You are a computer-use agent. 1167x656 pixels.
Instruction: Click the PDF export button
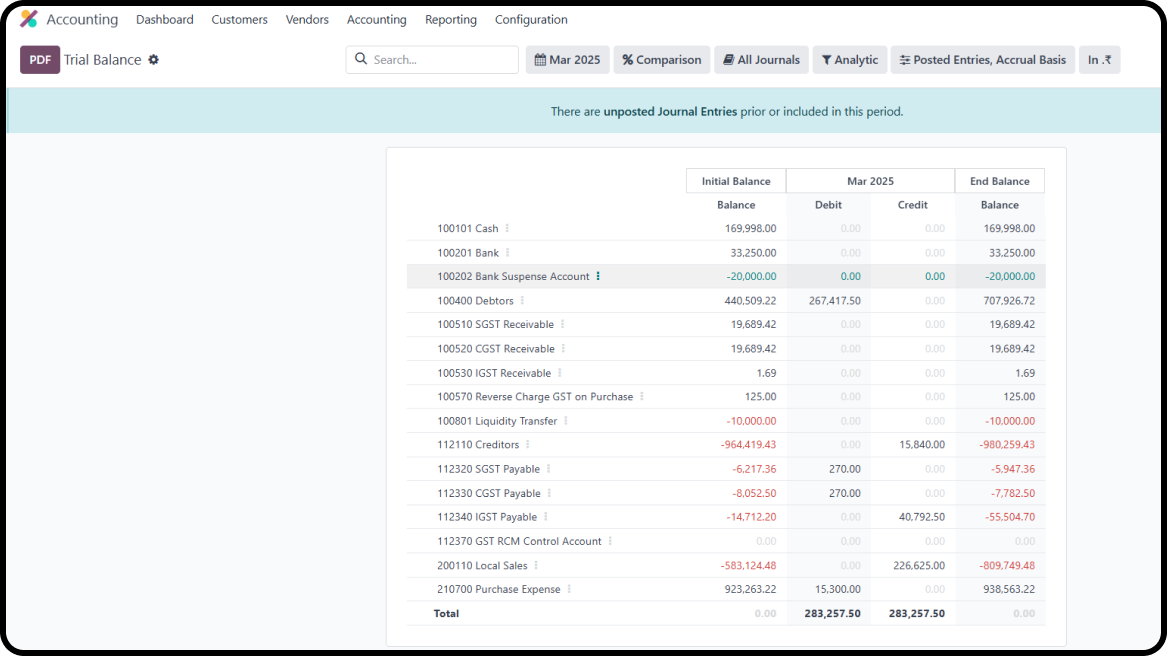point(39,59)
